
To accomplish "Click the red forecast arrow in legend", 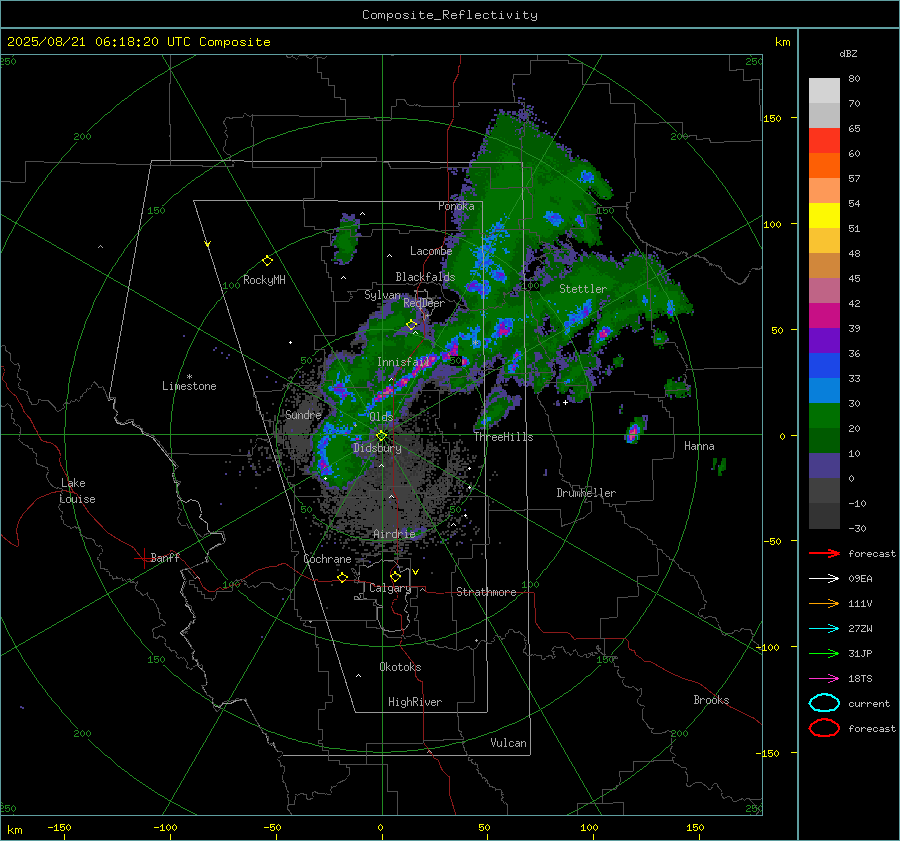I will click(x=824, y=553).
